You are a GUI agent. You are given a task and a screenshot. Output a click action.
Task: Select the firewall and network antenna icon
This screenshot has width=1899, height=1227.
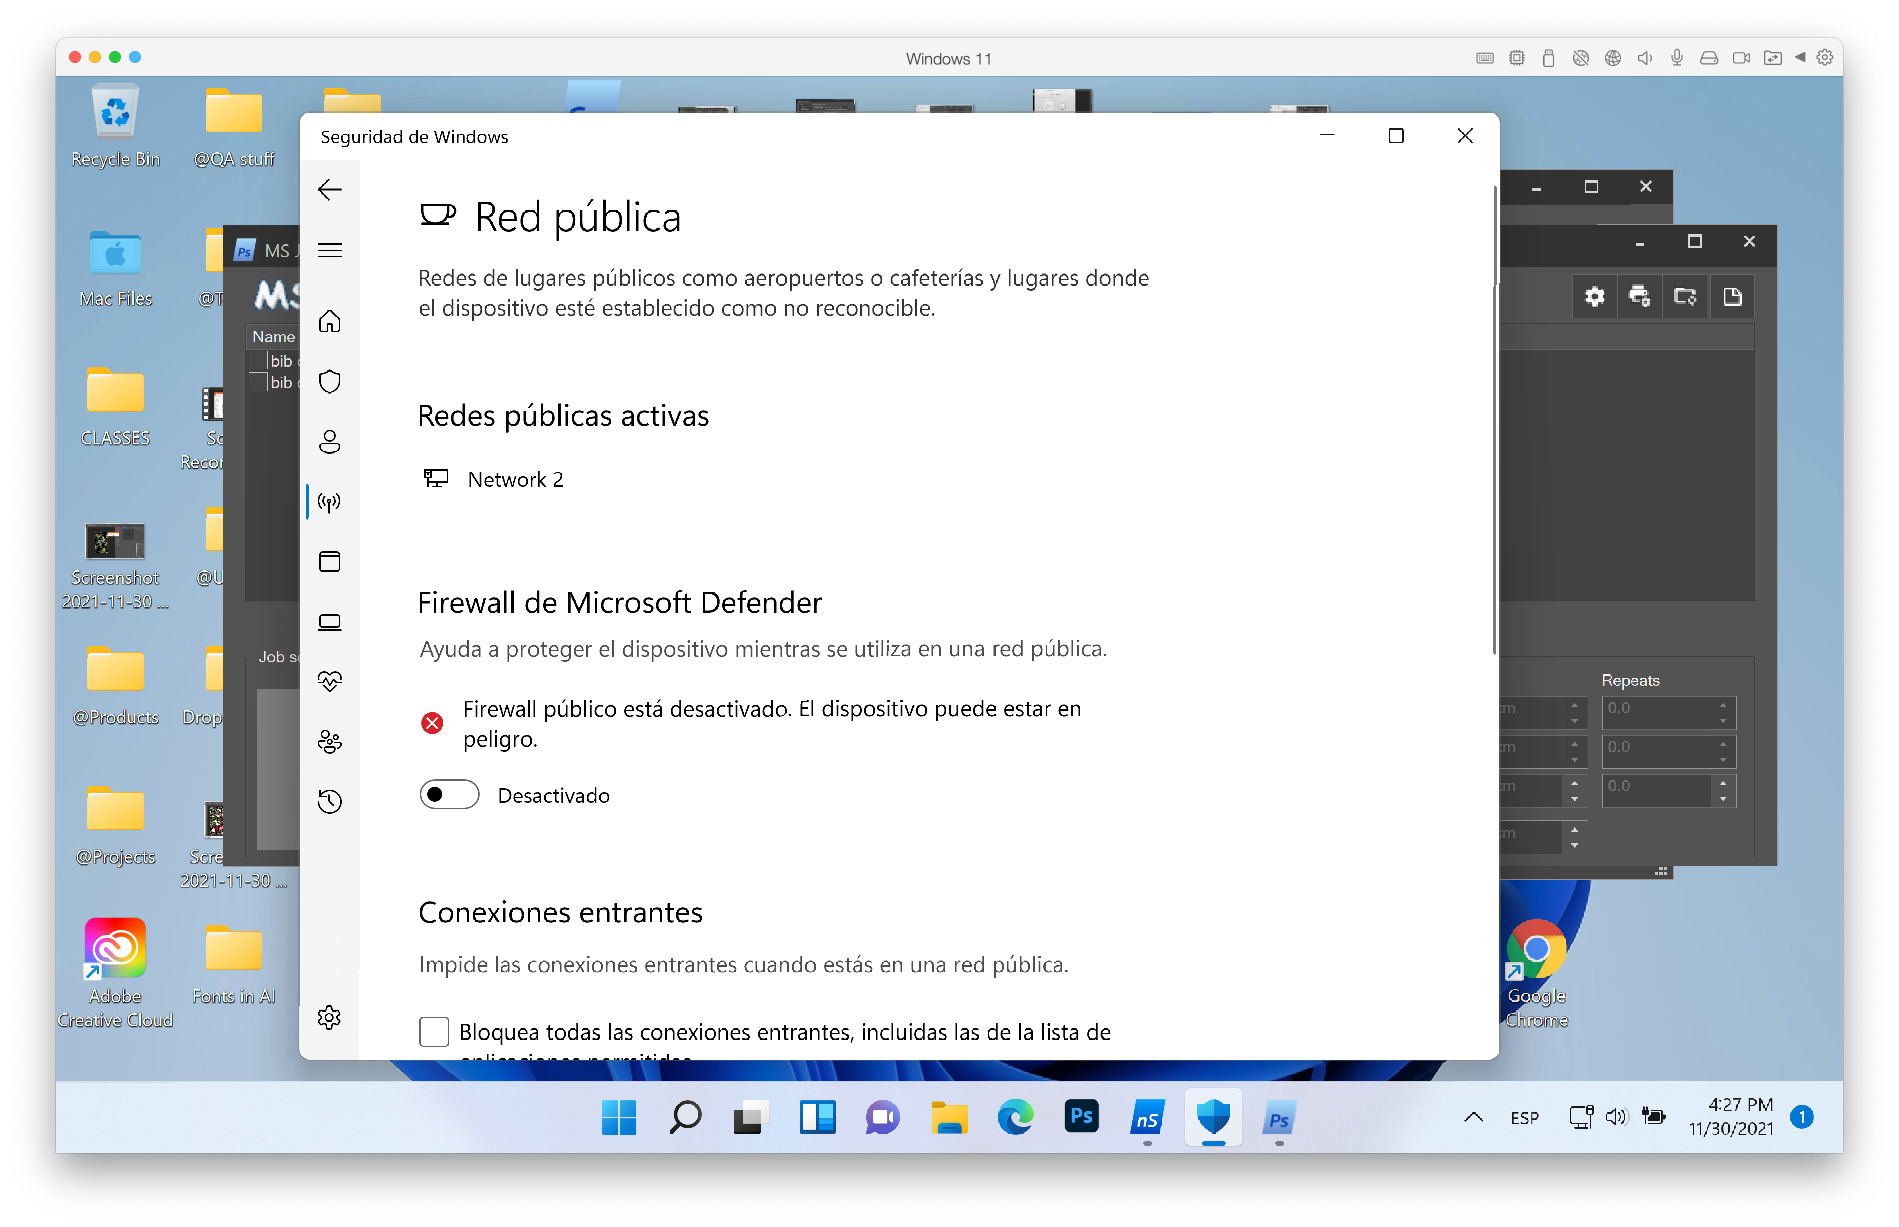[330, 501]
